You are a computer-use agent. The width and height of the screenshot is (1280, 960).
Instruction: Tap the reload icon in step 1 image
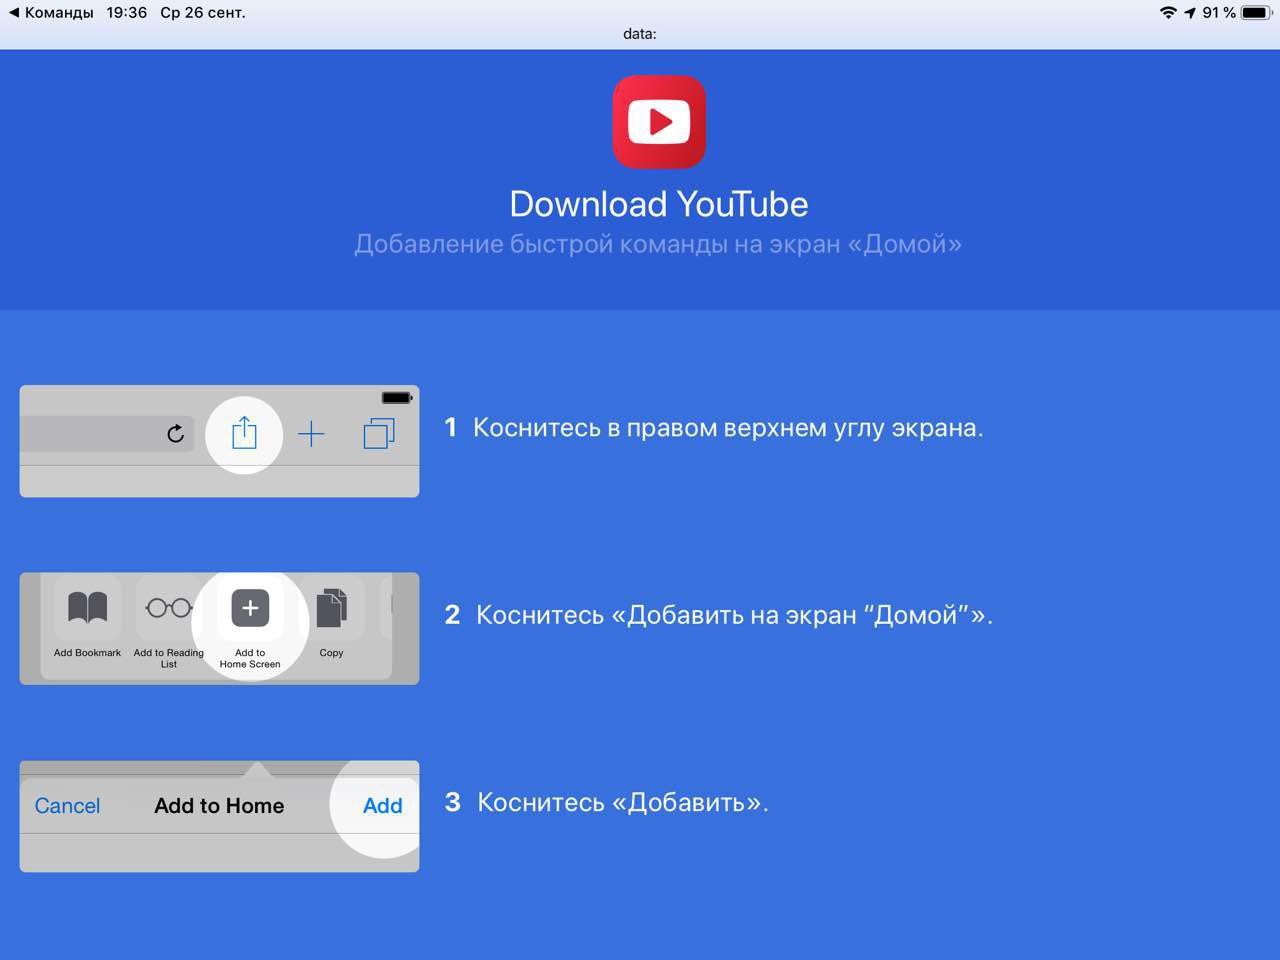pyautogui.click(x=175, y=433)
